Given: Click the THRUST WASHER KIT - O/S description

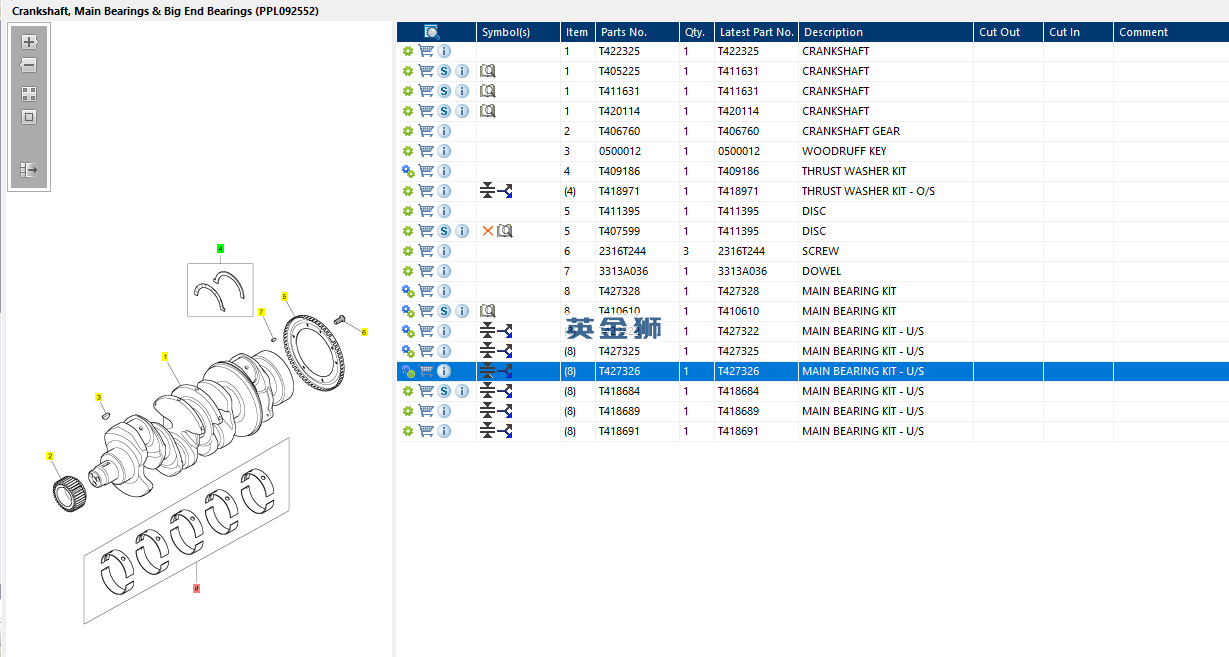Looking at the screenshot, I should coord(868,191).
